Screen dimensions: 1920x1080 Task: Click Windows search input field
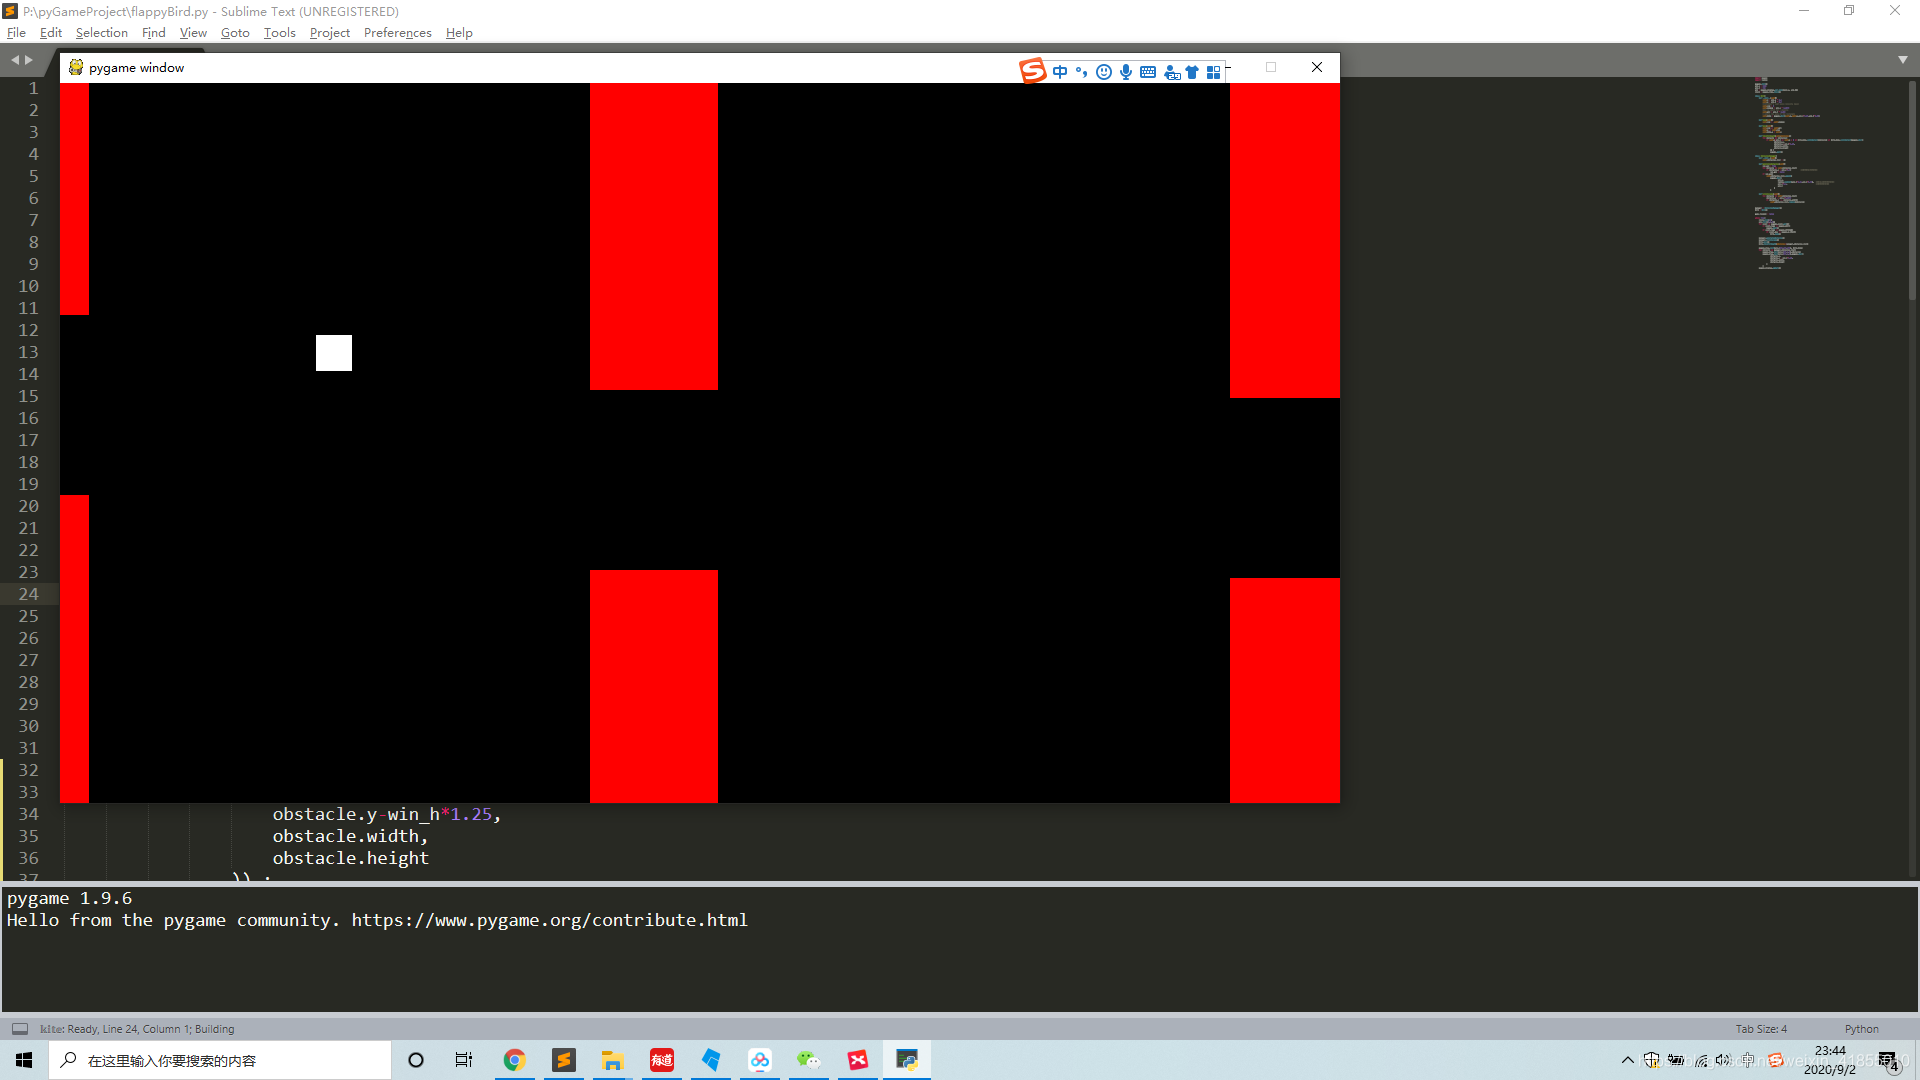click(230, 1060)
